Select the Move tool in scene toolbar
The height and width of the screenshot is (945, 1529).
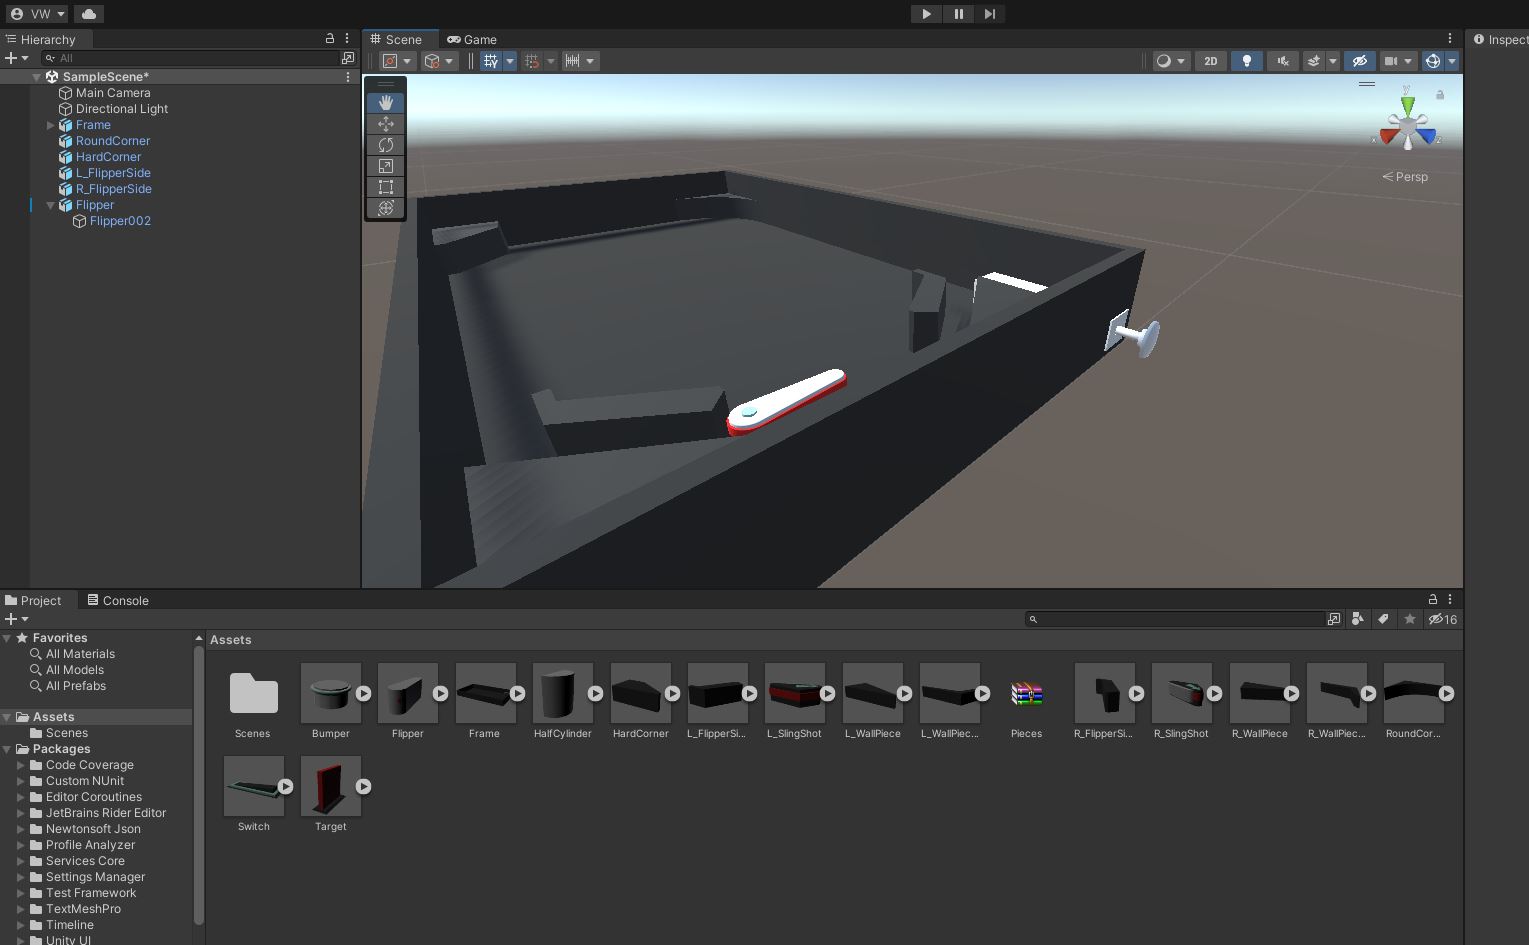tap(386, 124)
